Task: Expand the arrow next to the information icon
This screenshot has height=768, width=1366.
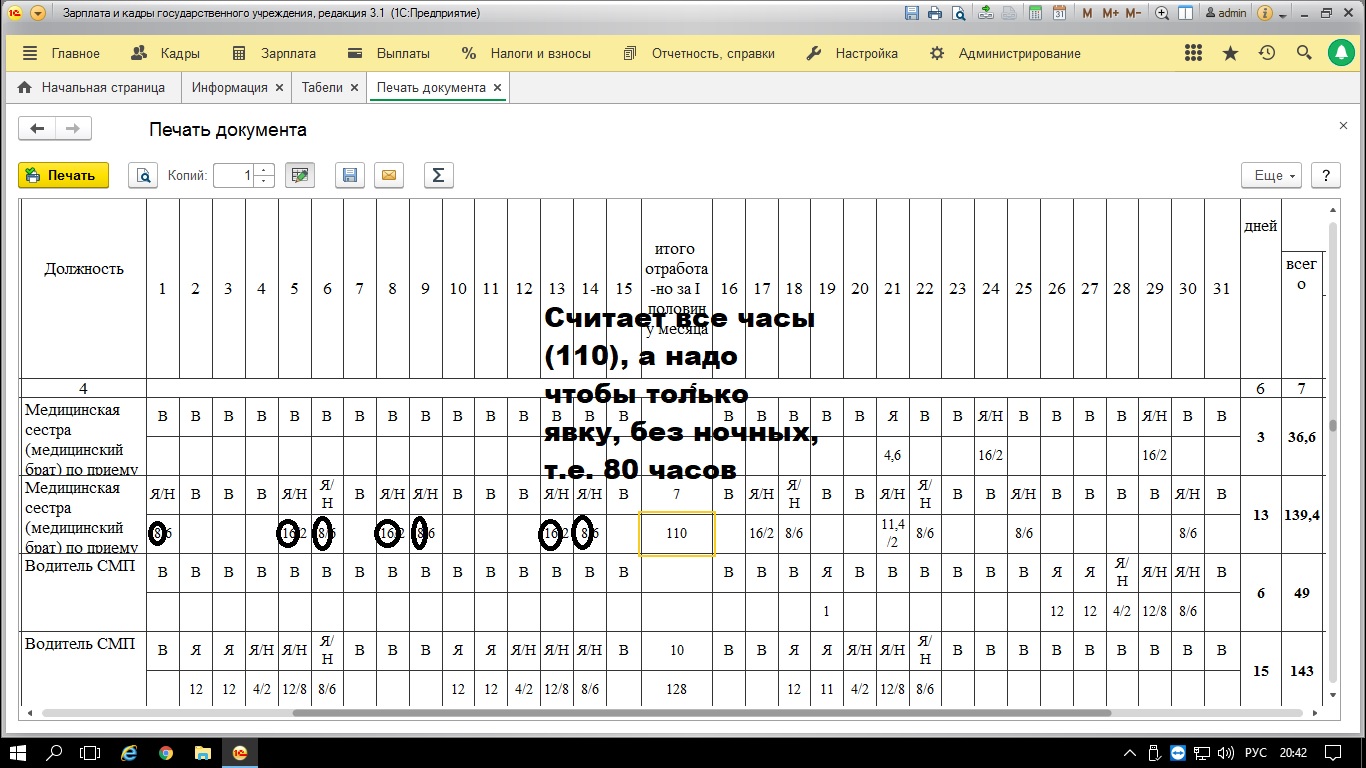Action: tap(1283, 14)
